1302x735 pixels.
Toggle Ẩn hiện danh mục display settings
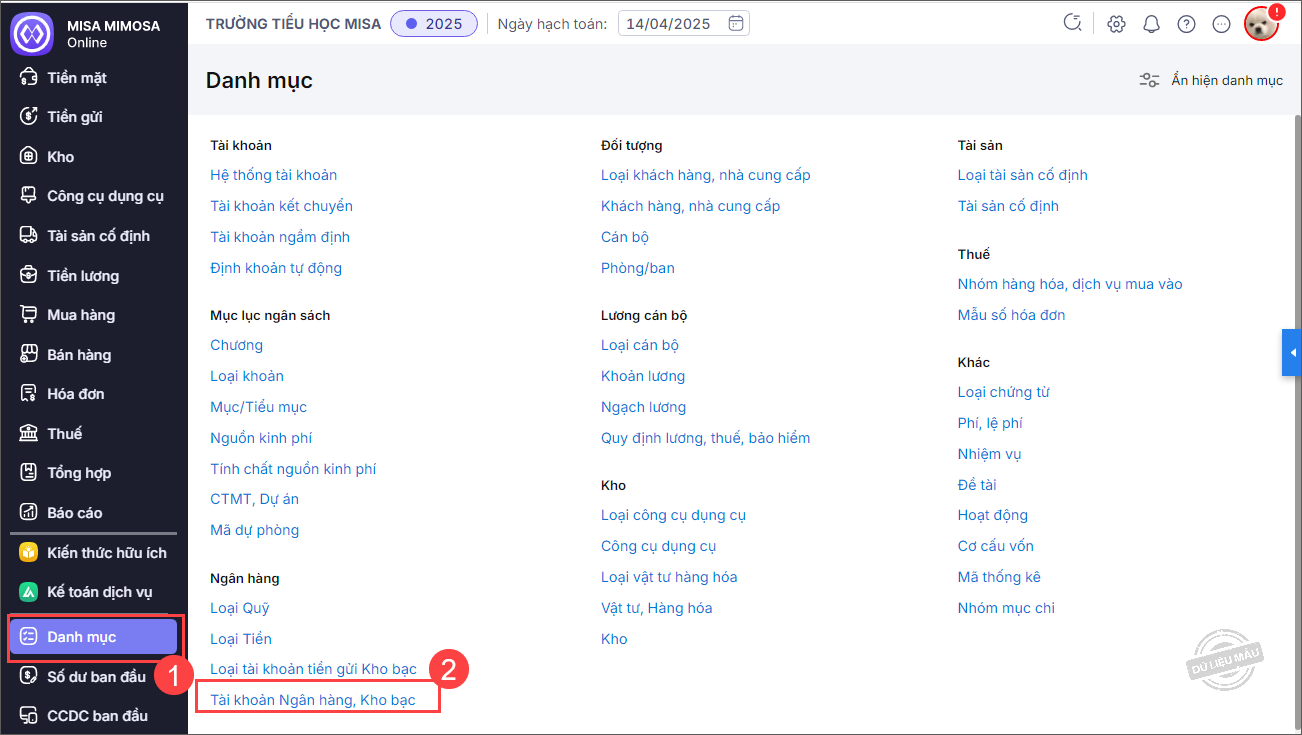click(x=1211, y=80)
